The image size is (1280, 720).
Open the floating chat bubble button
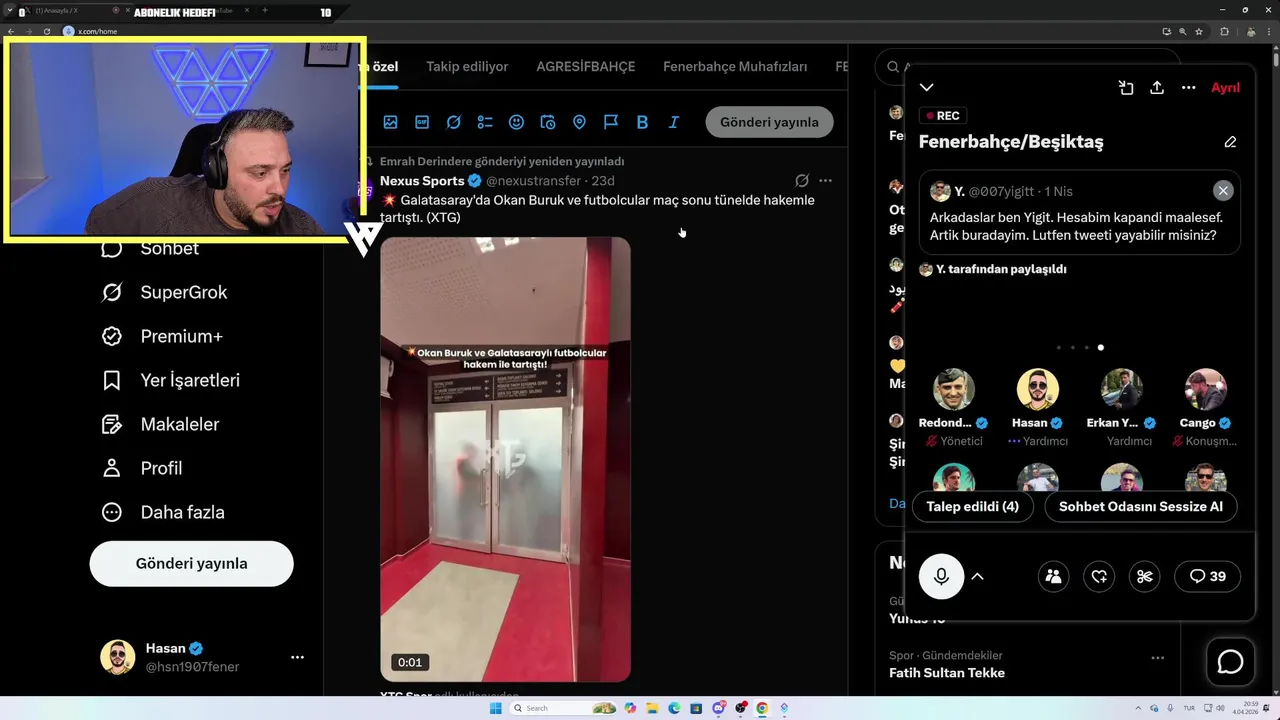pos(1230,662)
